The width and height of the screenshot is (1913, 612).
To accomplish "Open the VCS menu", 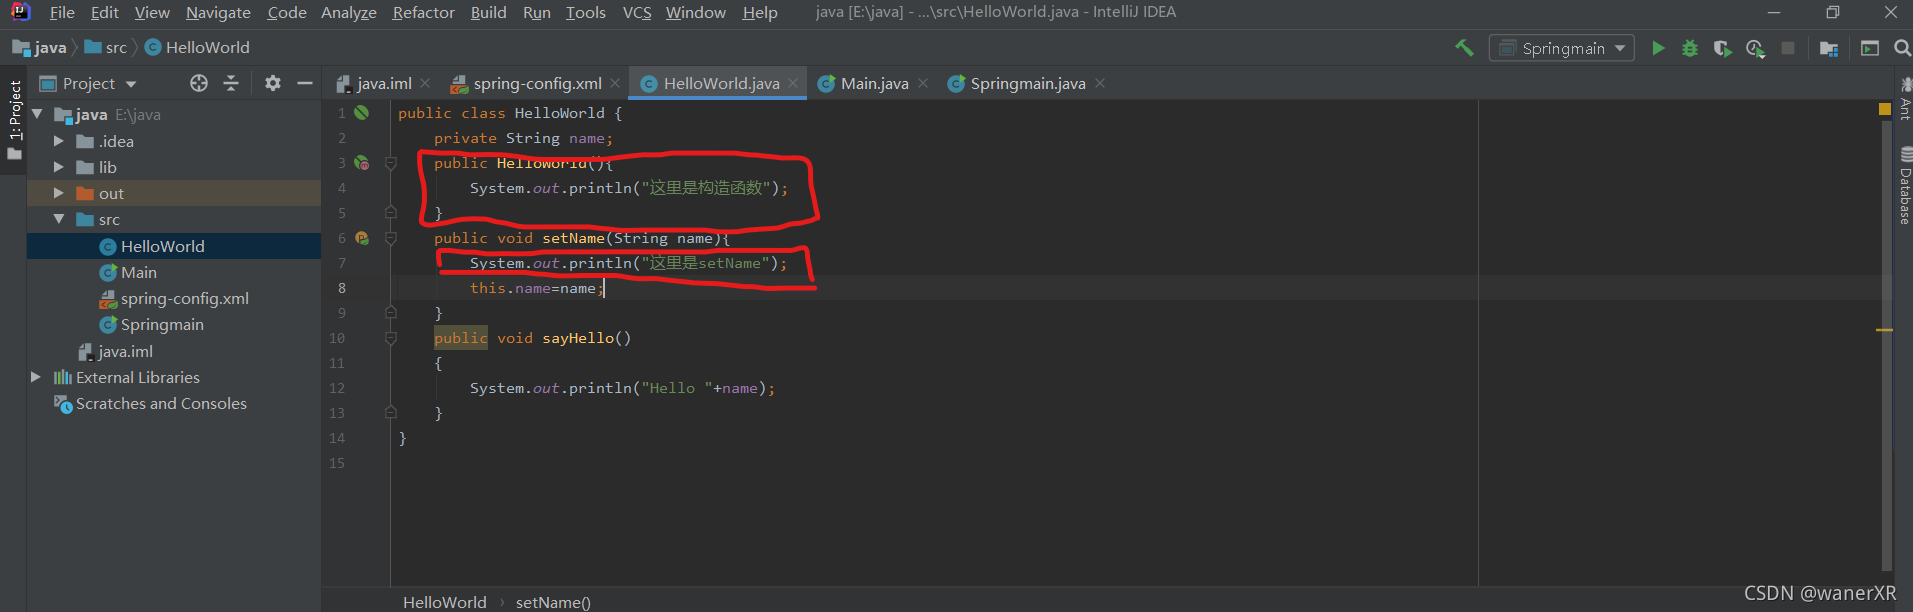I will tap(637, 12).
